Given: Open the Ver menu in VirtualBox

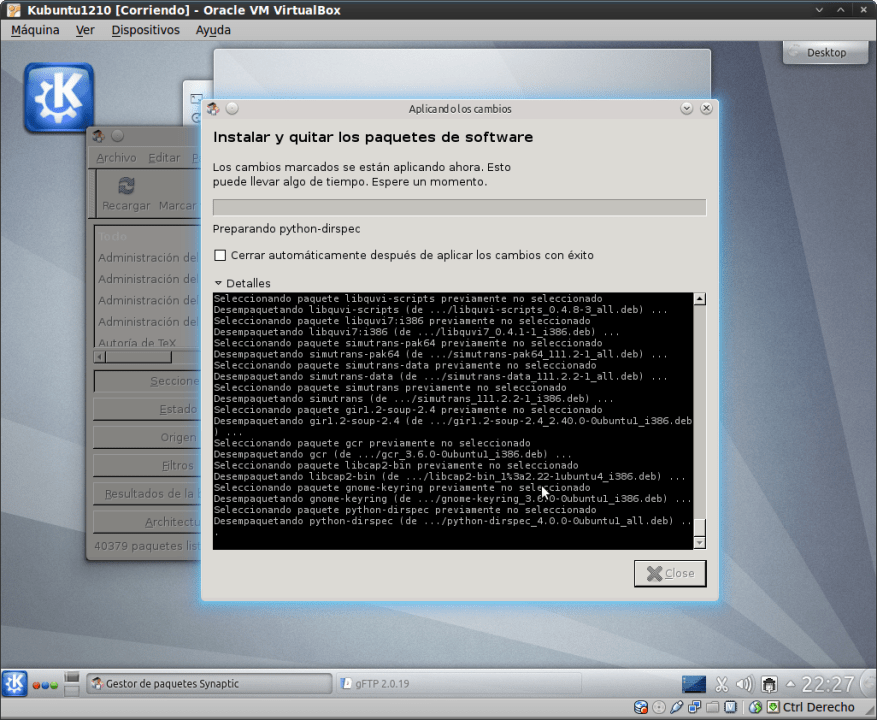Looking at the screenshot, I should (x=85, y=30).
